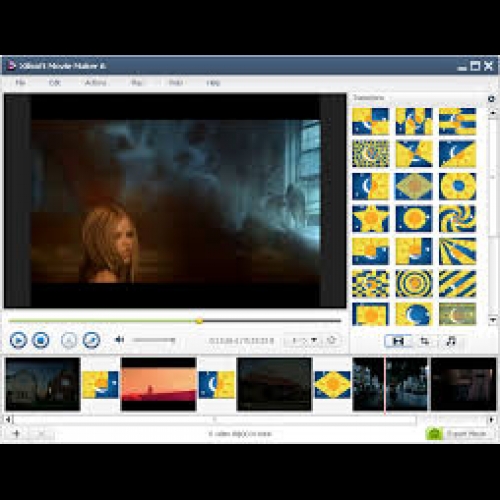Open the File menu
Screen dimensions: 500x500
point(20,83)
